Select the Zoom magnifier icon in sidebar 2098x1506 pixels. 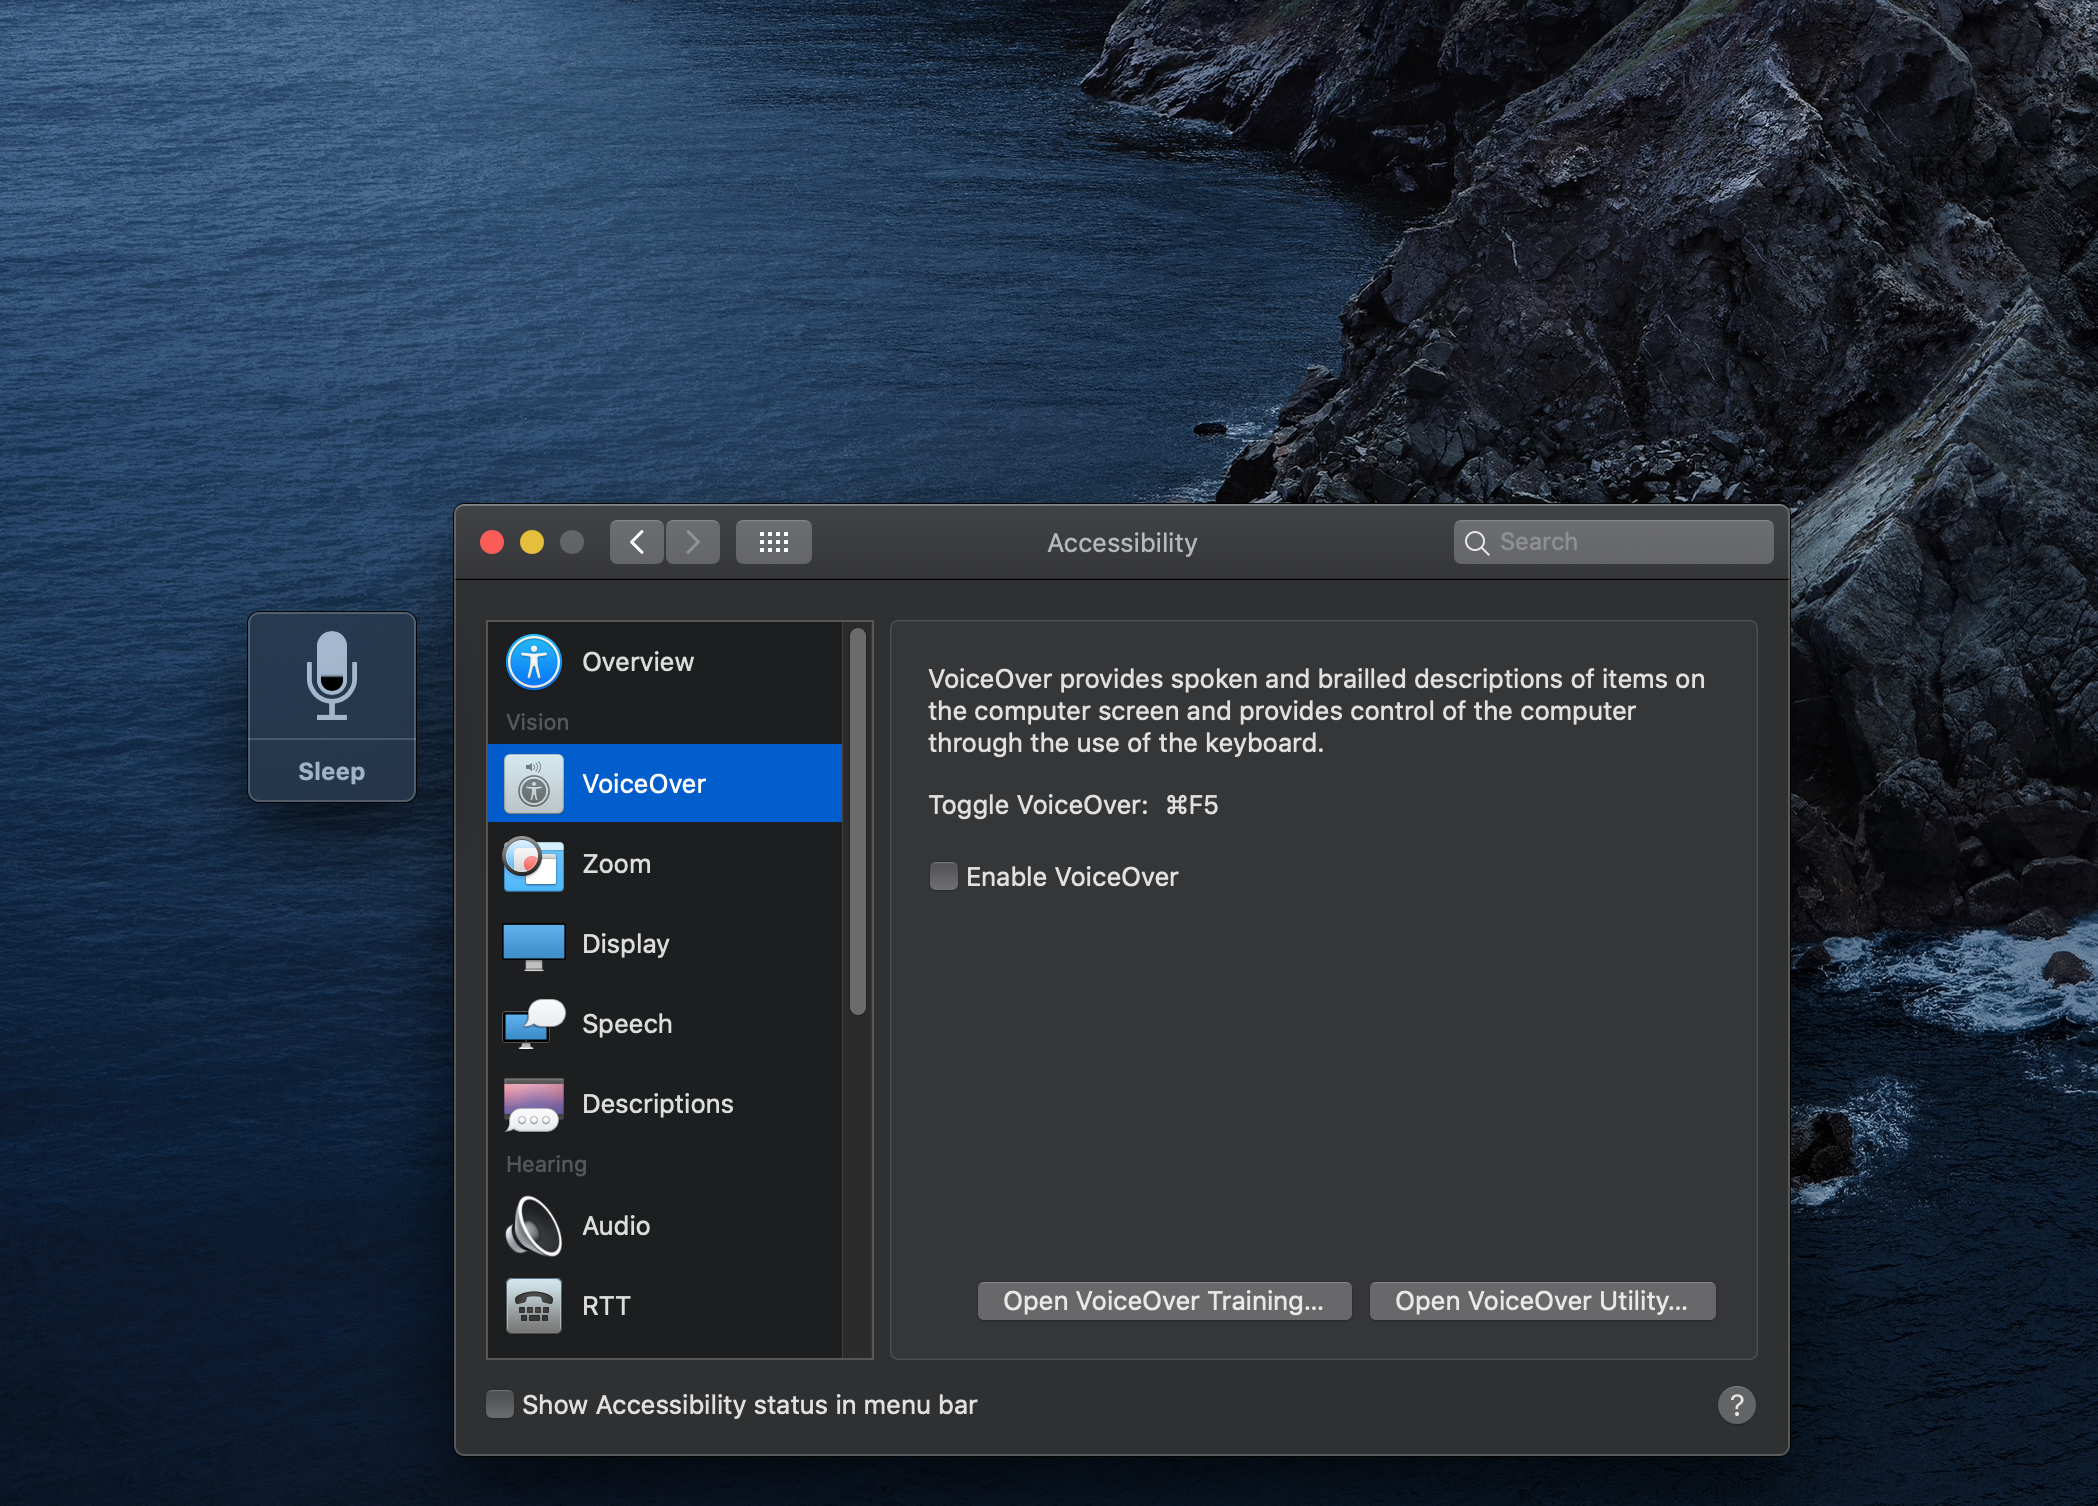click(x=533, y=864)
